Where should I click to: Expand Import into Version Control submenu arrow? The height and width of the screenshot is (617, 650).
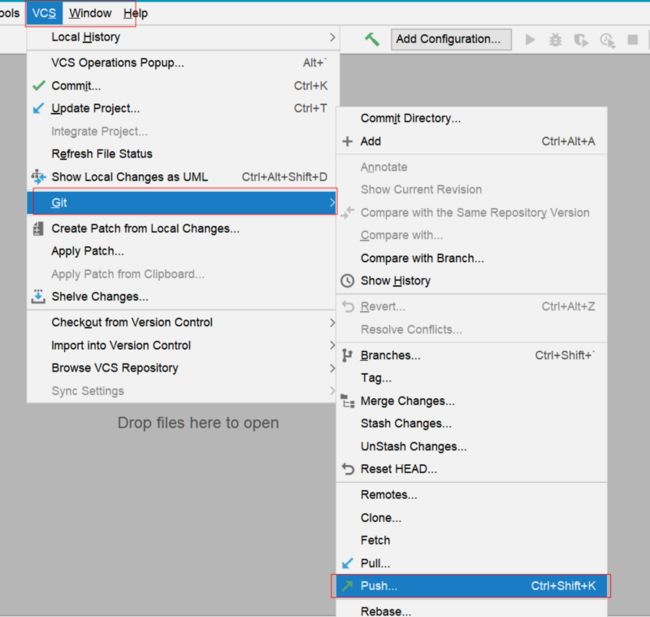click(x=332, y=345)
